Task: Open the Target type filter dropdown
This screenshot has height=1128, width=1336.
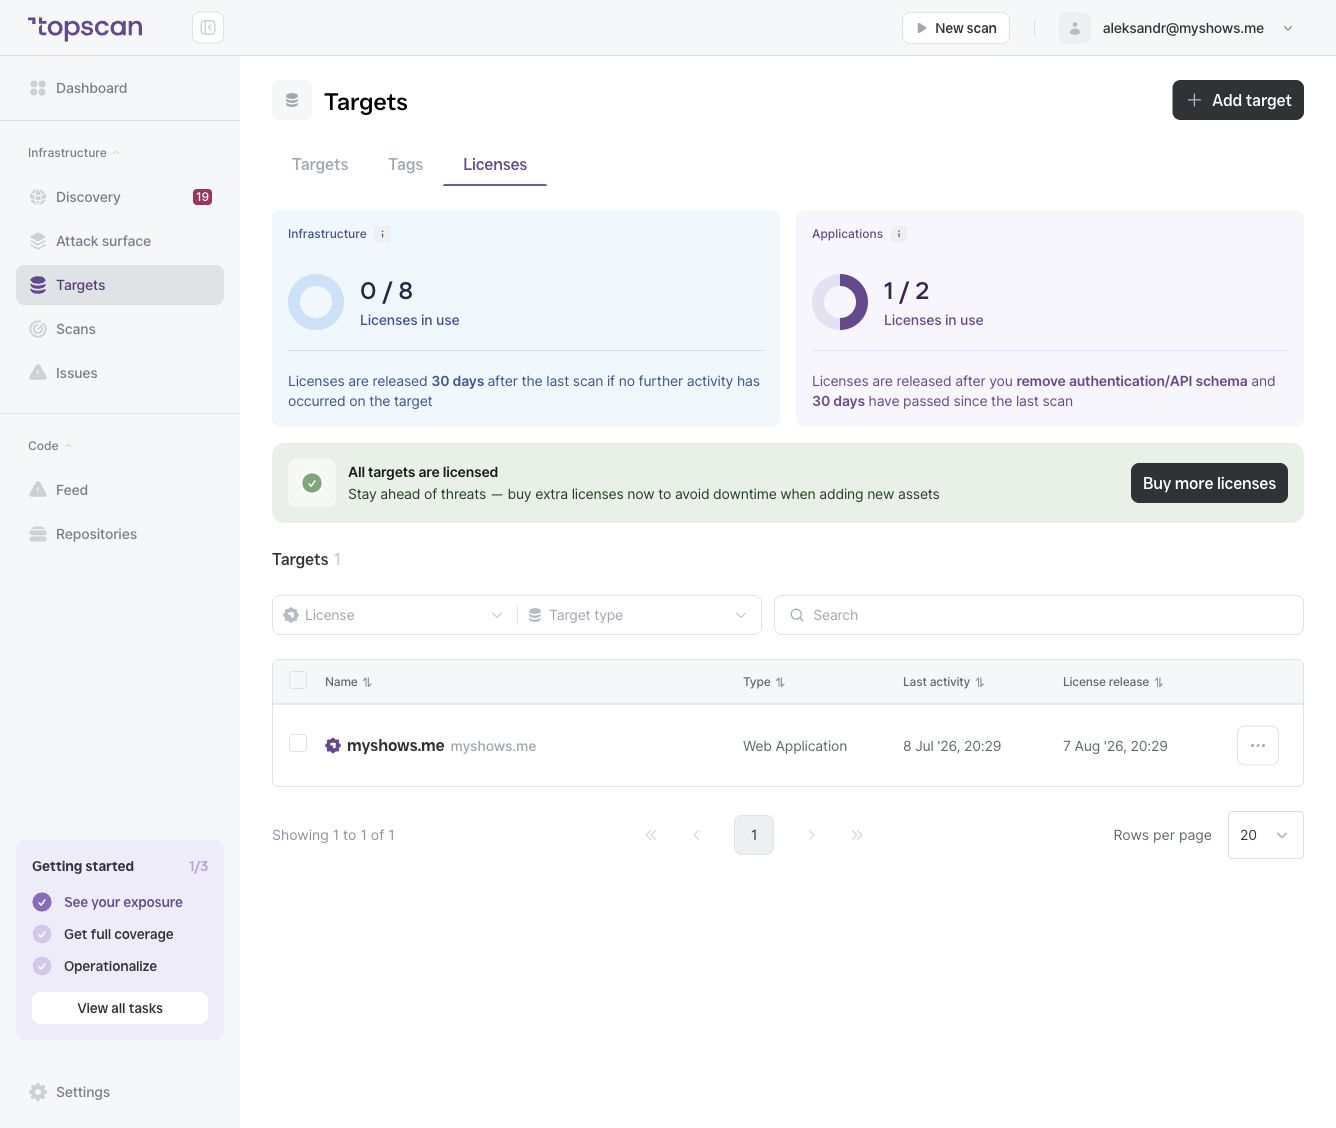Action: point(639,615)
